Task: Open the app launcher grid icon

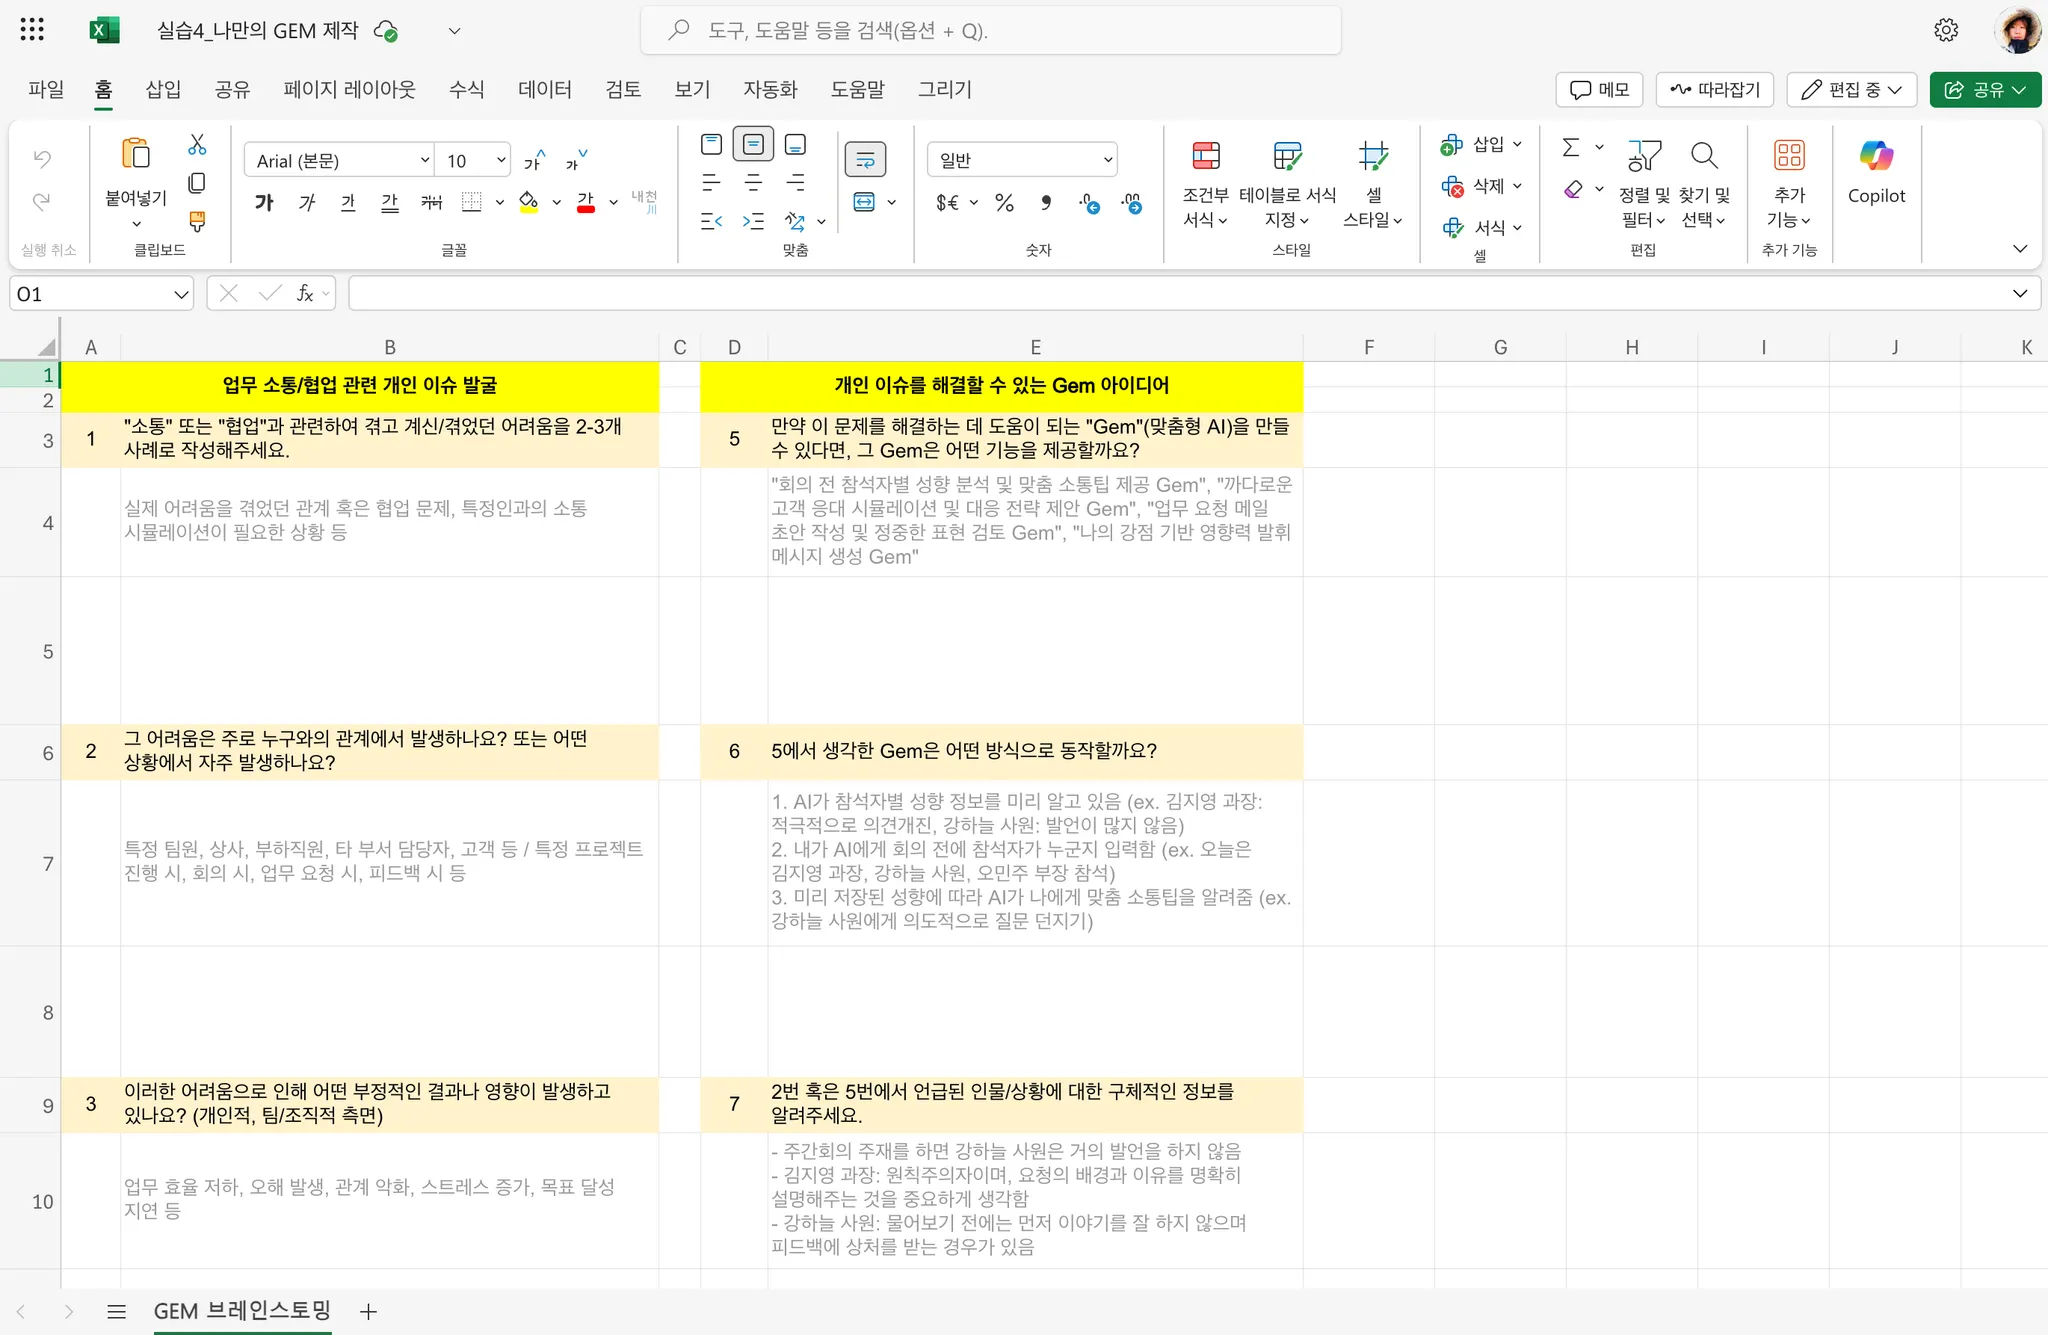Action: (32, 30)
